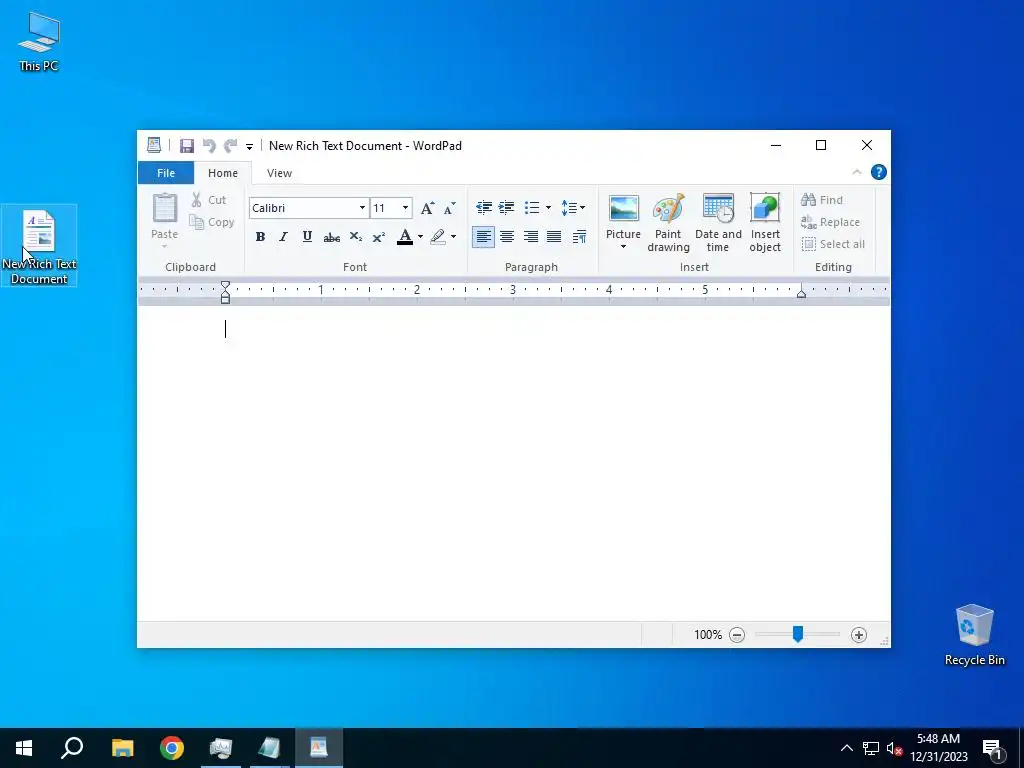The image size is (1024, 768).
Task: Open the File menu
Action: [x=166, y=173]
